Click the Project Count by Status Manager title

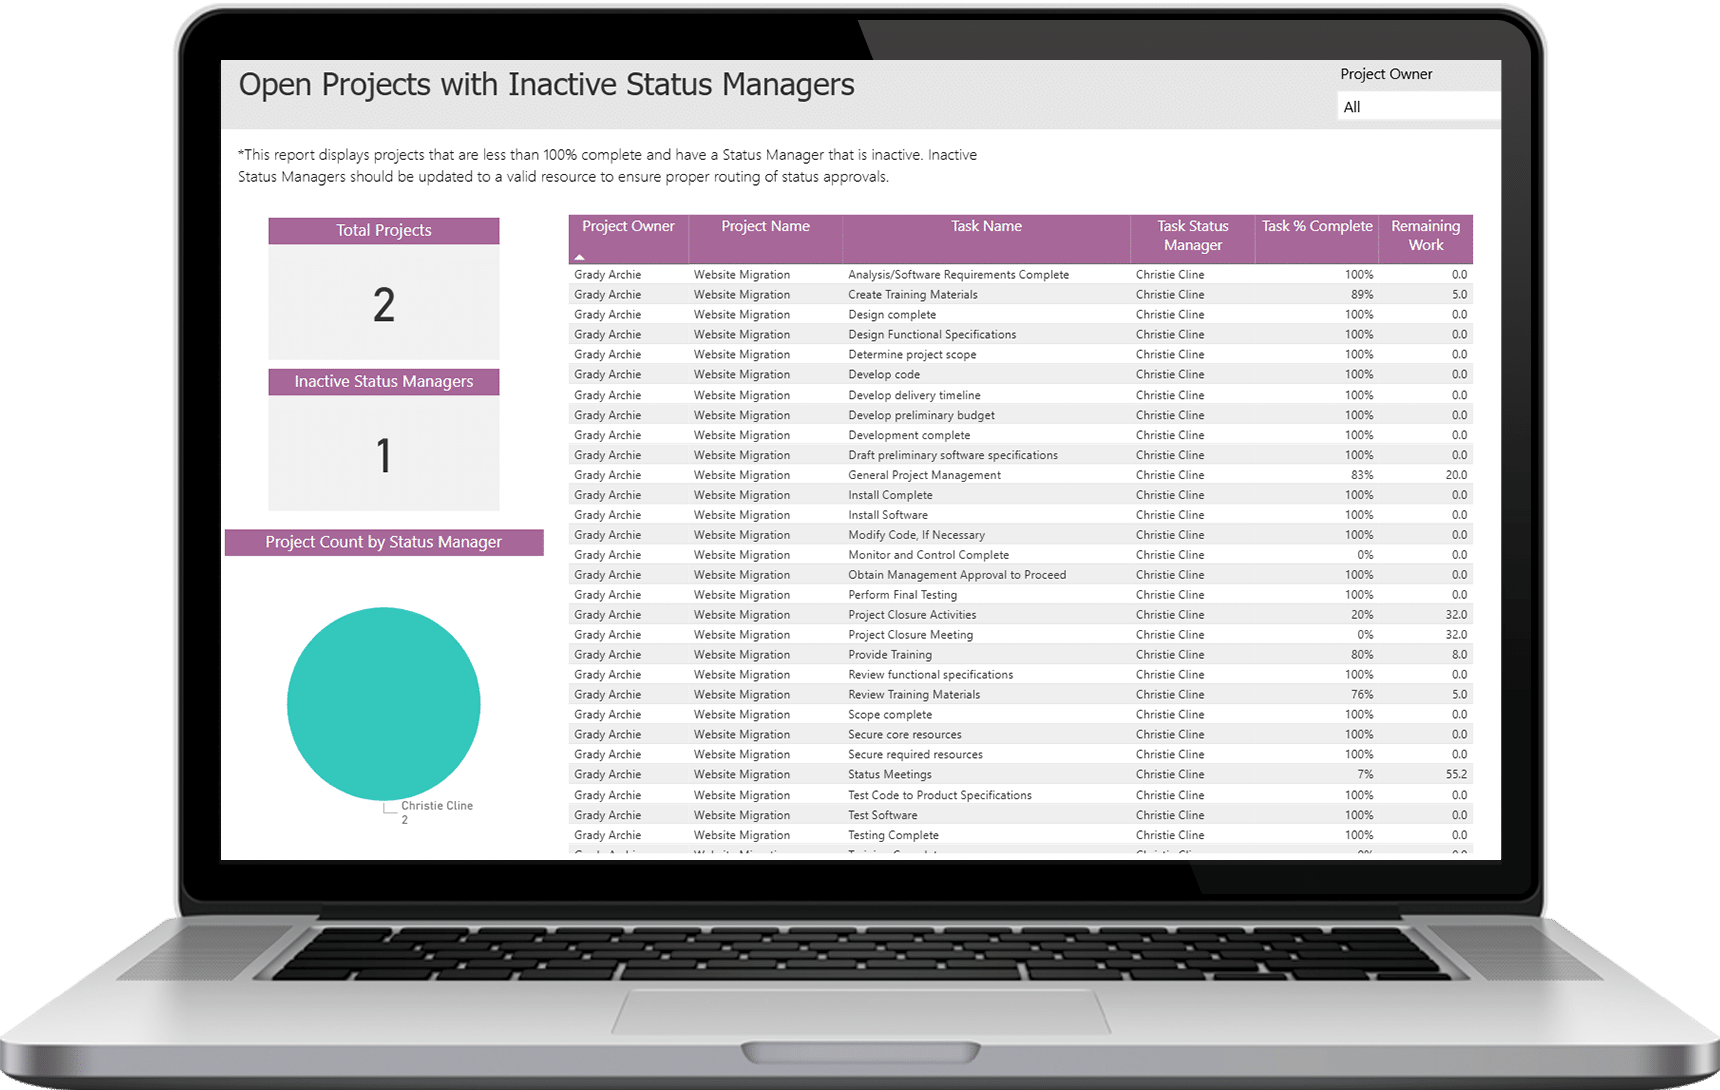383,542
